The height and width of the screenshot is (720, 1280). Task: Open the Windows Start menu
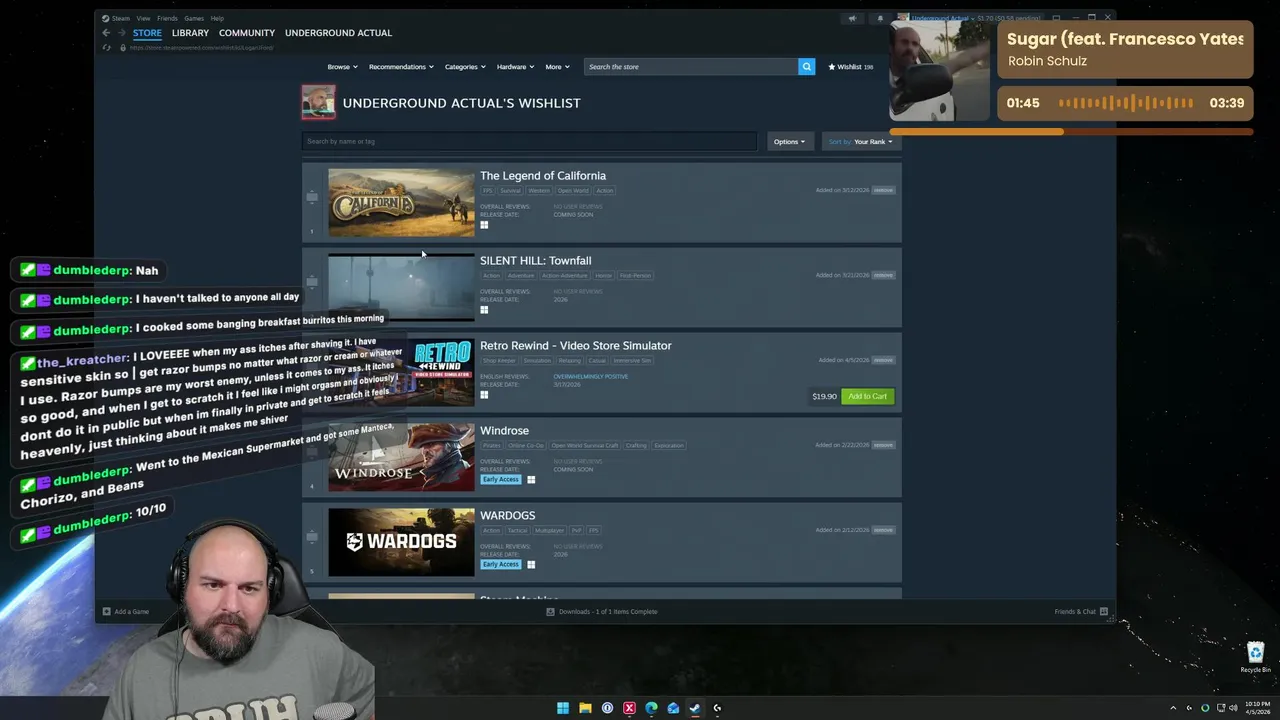(x=563, y=708)
